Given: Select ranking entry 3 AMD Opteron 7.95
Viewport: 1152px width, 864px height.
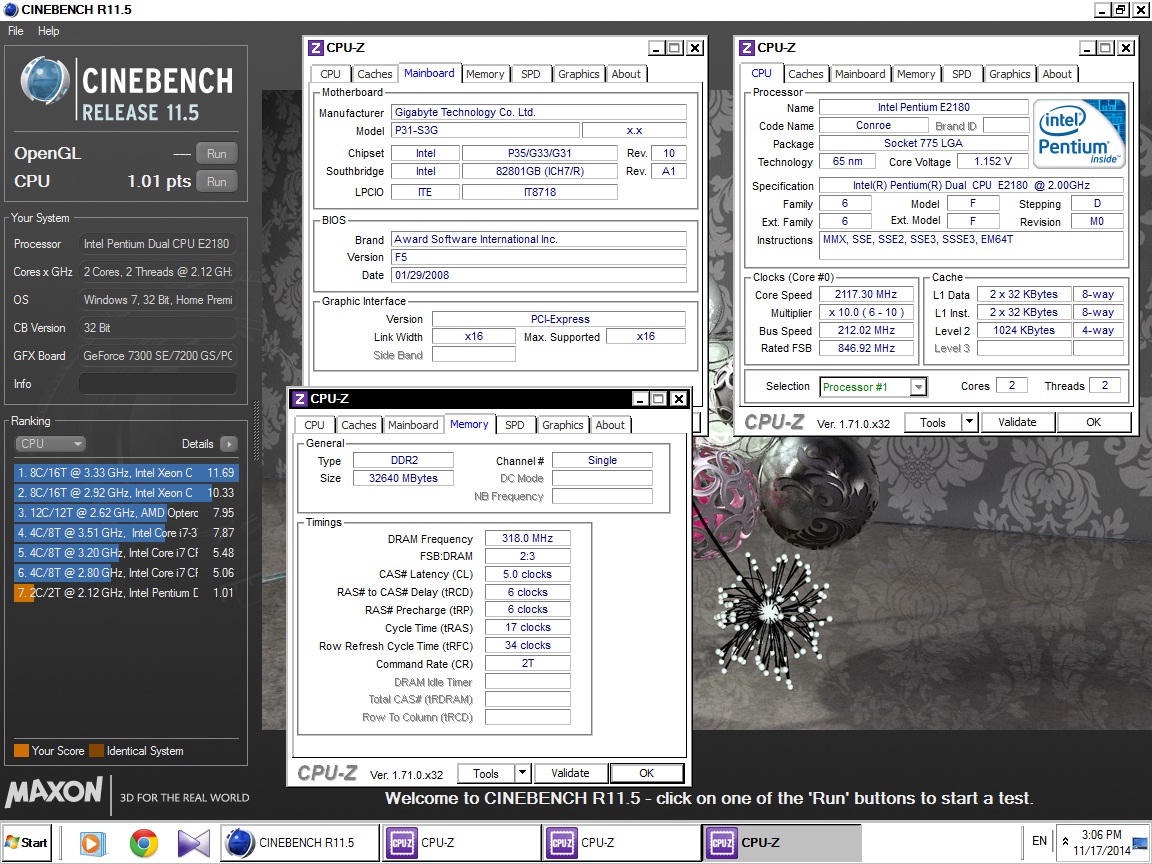Looking at the screenshot, I should [126, 513].
